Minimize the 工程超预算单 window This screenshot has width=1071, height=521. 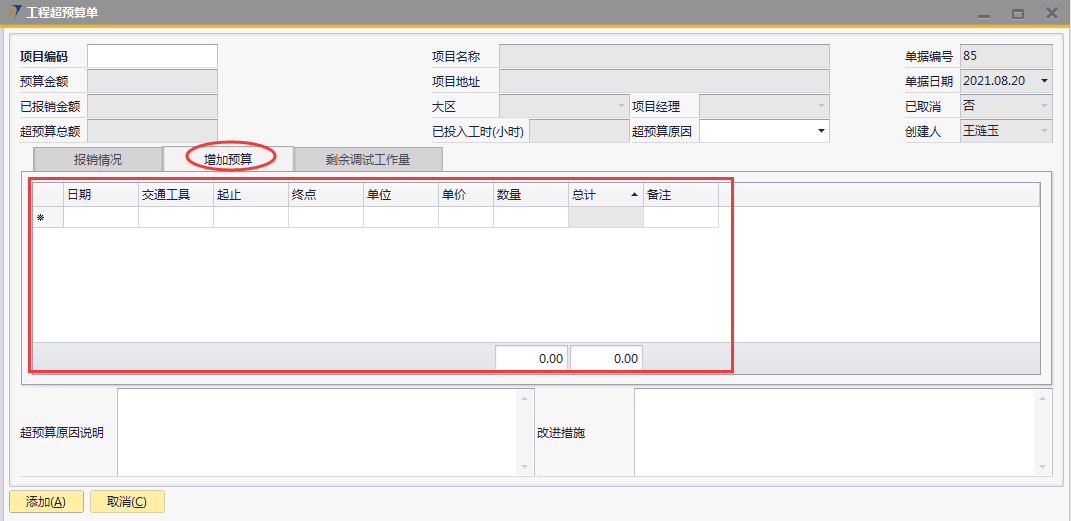tap(984, 14)
